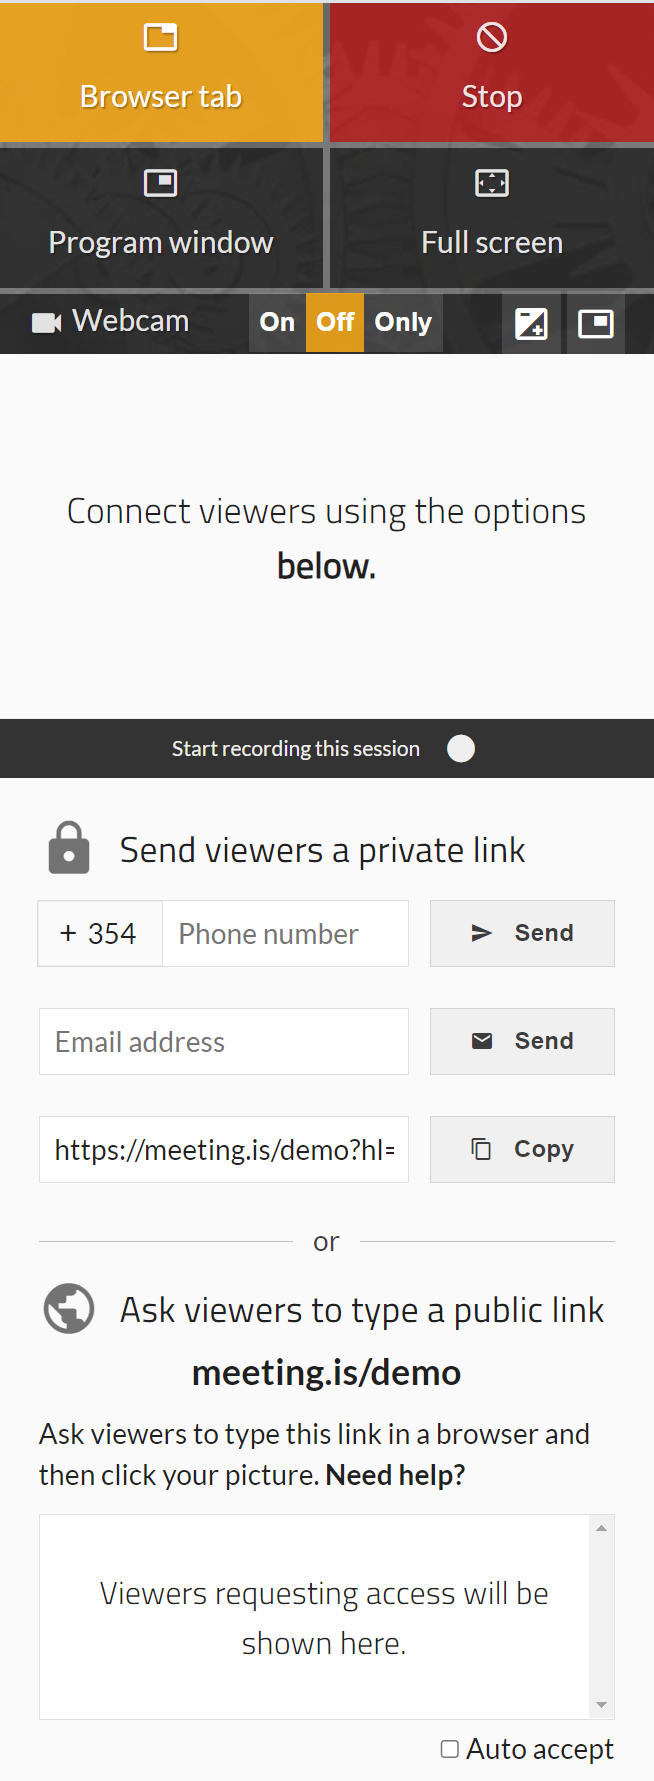Set webcam to Off
The height and width of the screenshot is (1781, 654).
(x=335, y=322)
